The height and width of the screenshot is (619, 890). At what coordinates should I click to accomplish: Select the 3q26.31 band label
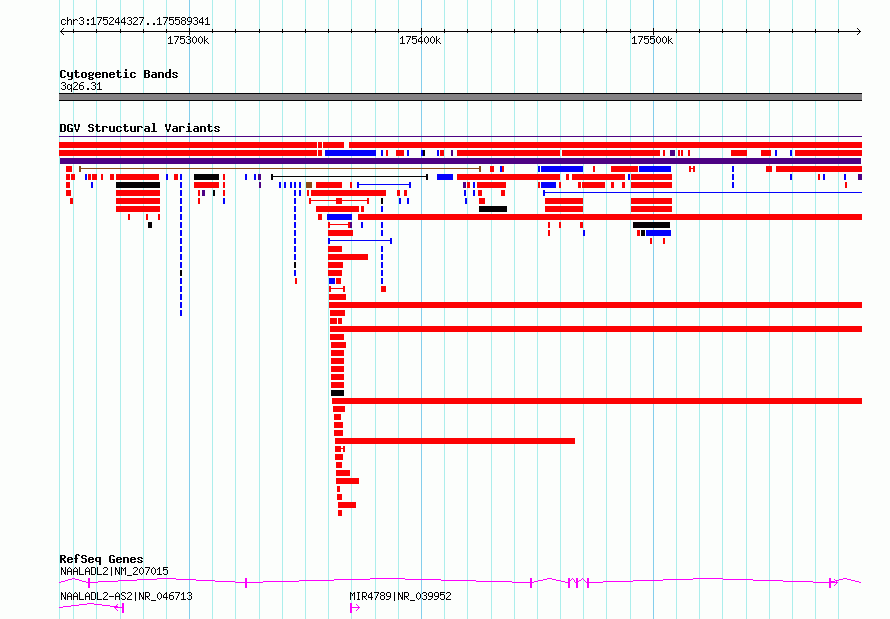tap(81, 86)
